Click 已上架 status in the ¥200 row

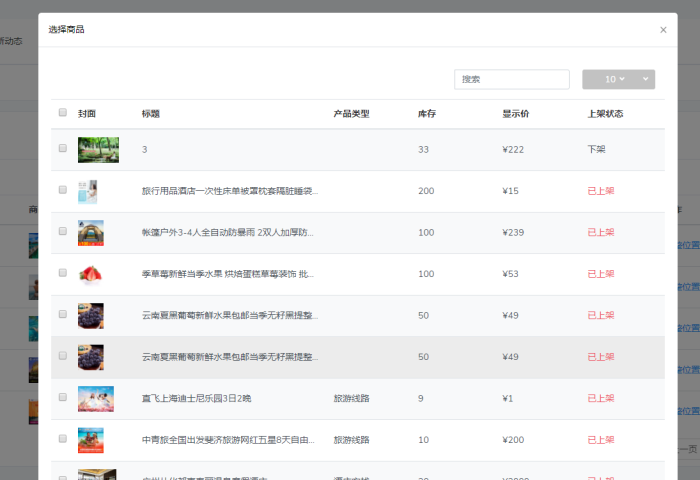(x=601, y=440)
